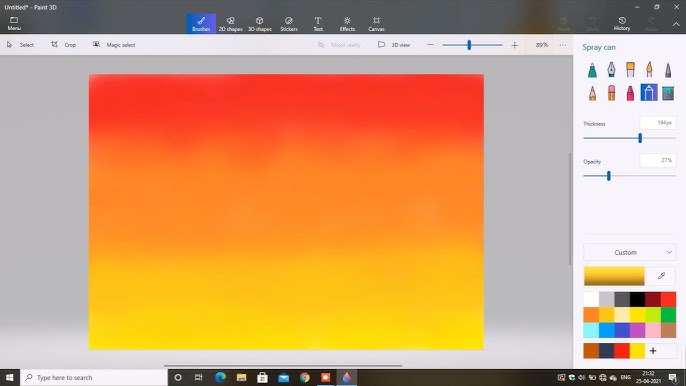Click the painted gradient canvas

pyautogui.click(x=286, y=211)
